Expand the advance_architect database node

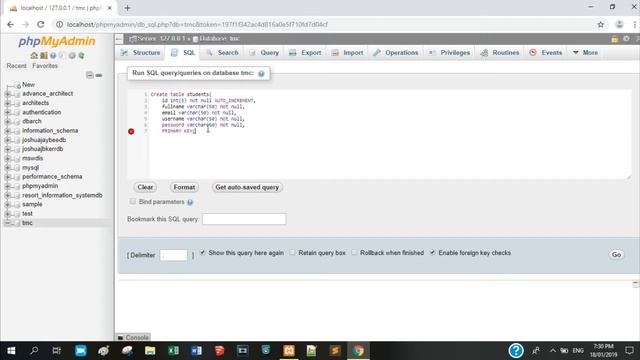point(7,94)
